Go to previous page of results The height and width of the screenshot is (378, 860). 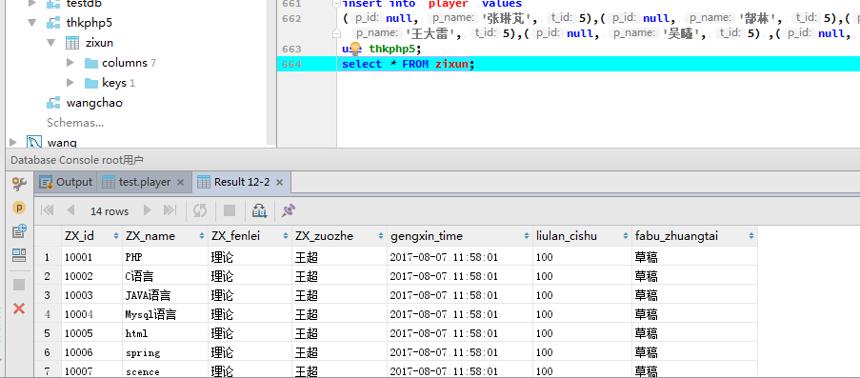pyautogui.click(x=71, y=210)
